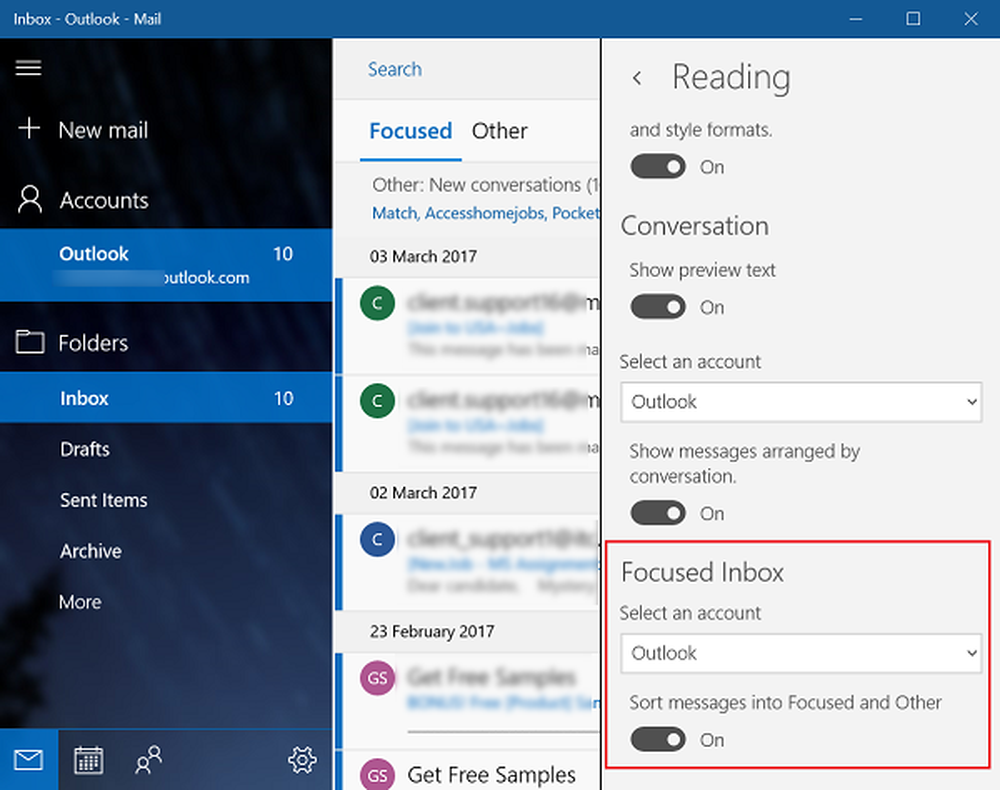1000x790 pixels.
Task: Select the Focused tab
Action: click(x=410, y=131)
